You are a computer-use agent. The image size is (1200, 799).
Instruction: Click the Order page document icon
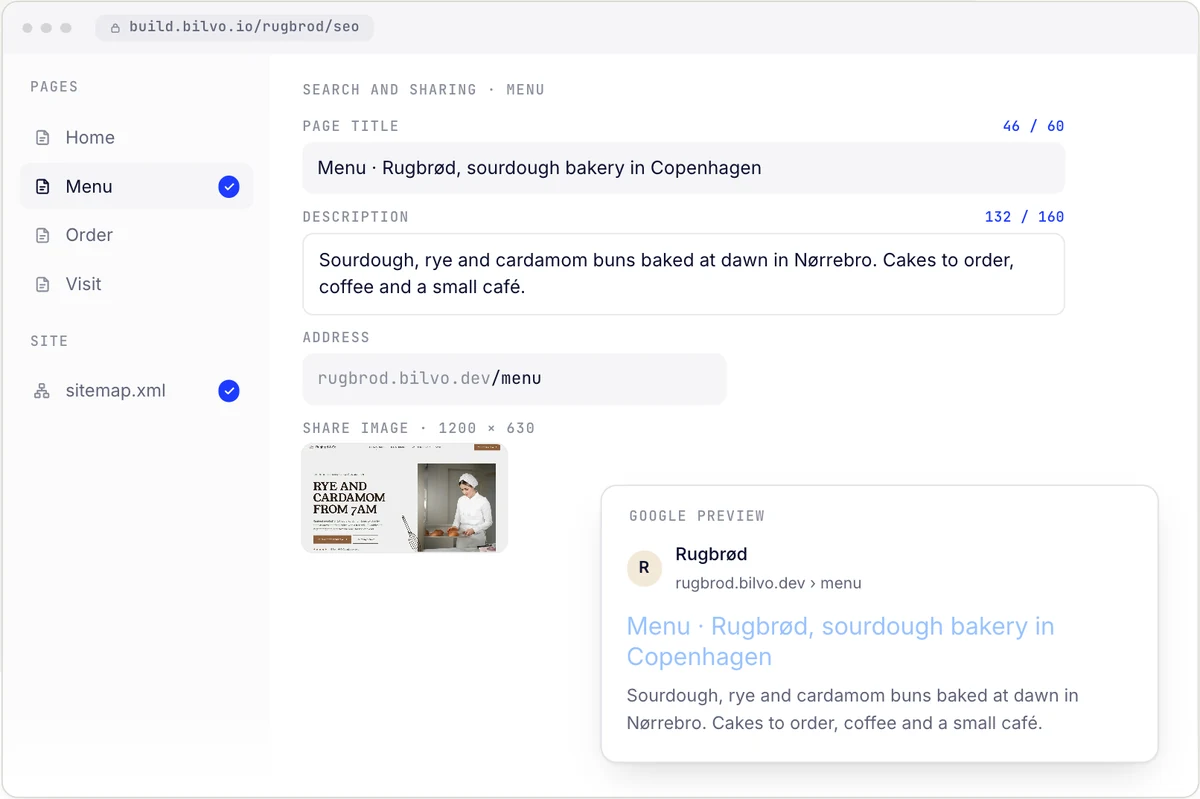(x=42, y=236)
